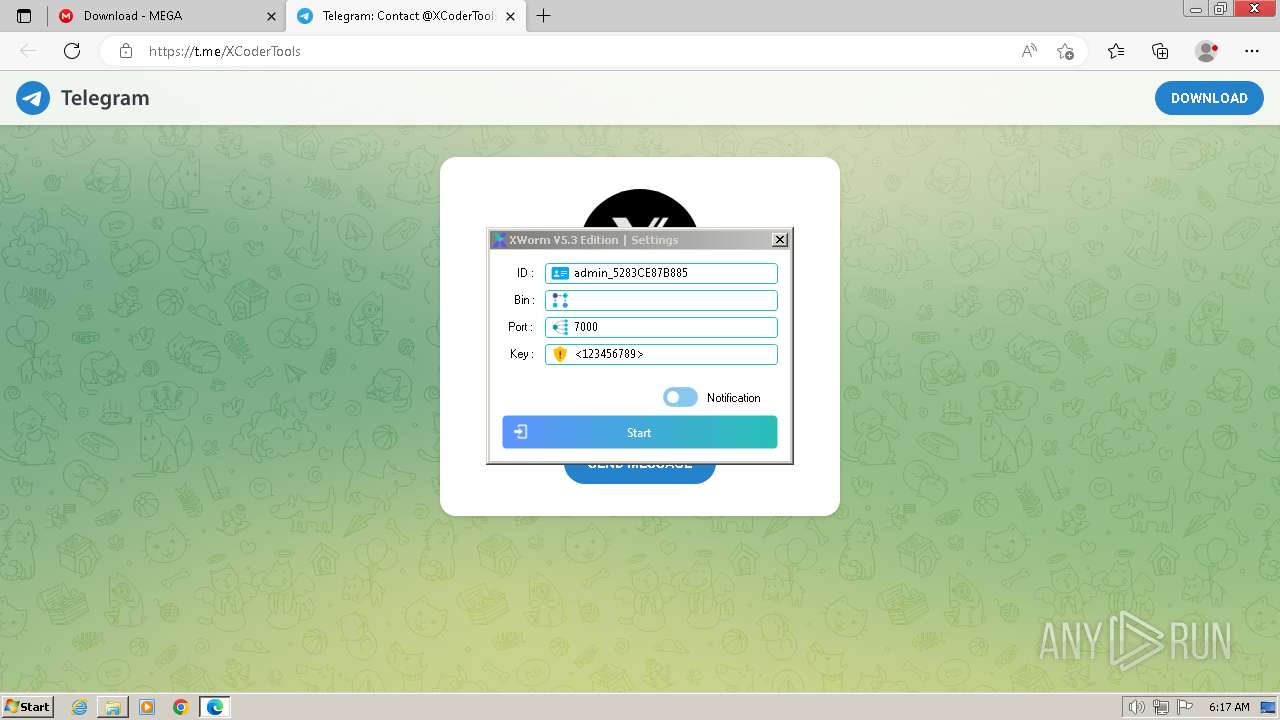View site information via the lock icon
Screen dimensions: 1280x720
[126, 51]
